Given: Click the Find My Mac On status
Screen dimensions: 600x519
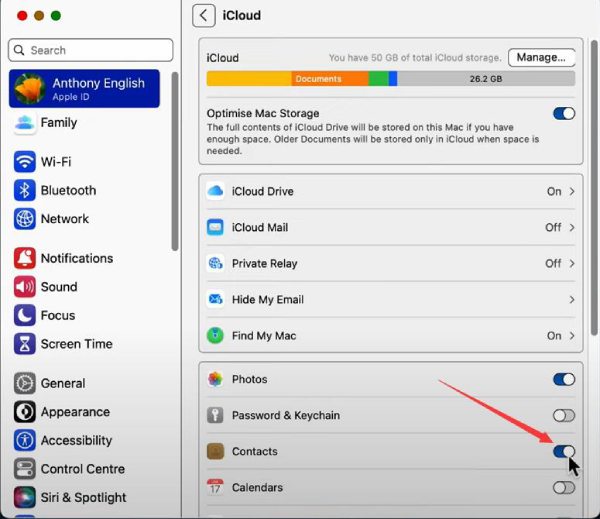Looking at the screenshot, I should tap(554, 336).
